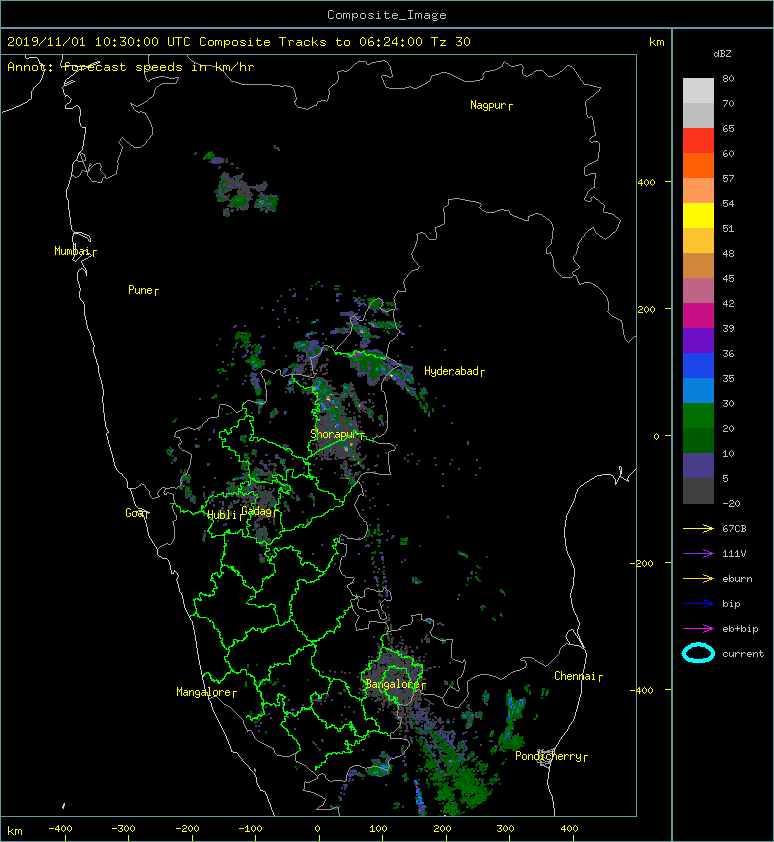Click the -300 tick on bottom axis
The image size is (774, 842).
tap(123, 829)
